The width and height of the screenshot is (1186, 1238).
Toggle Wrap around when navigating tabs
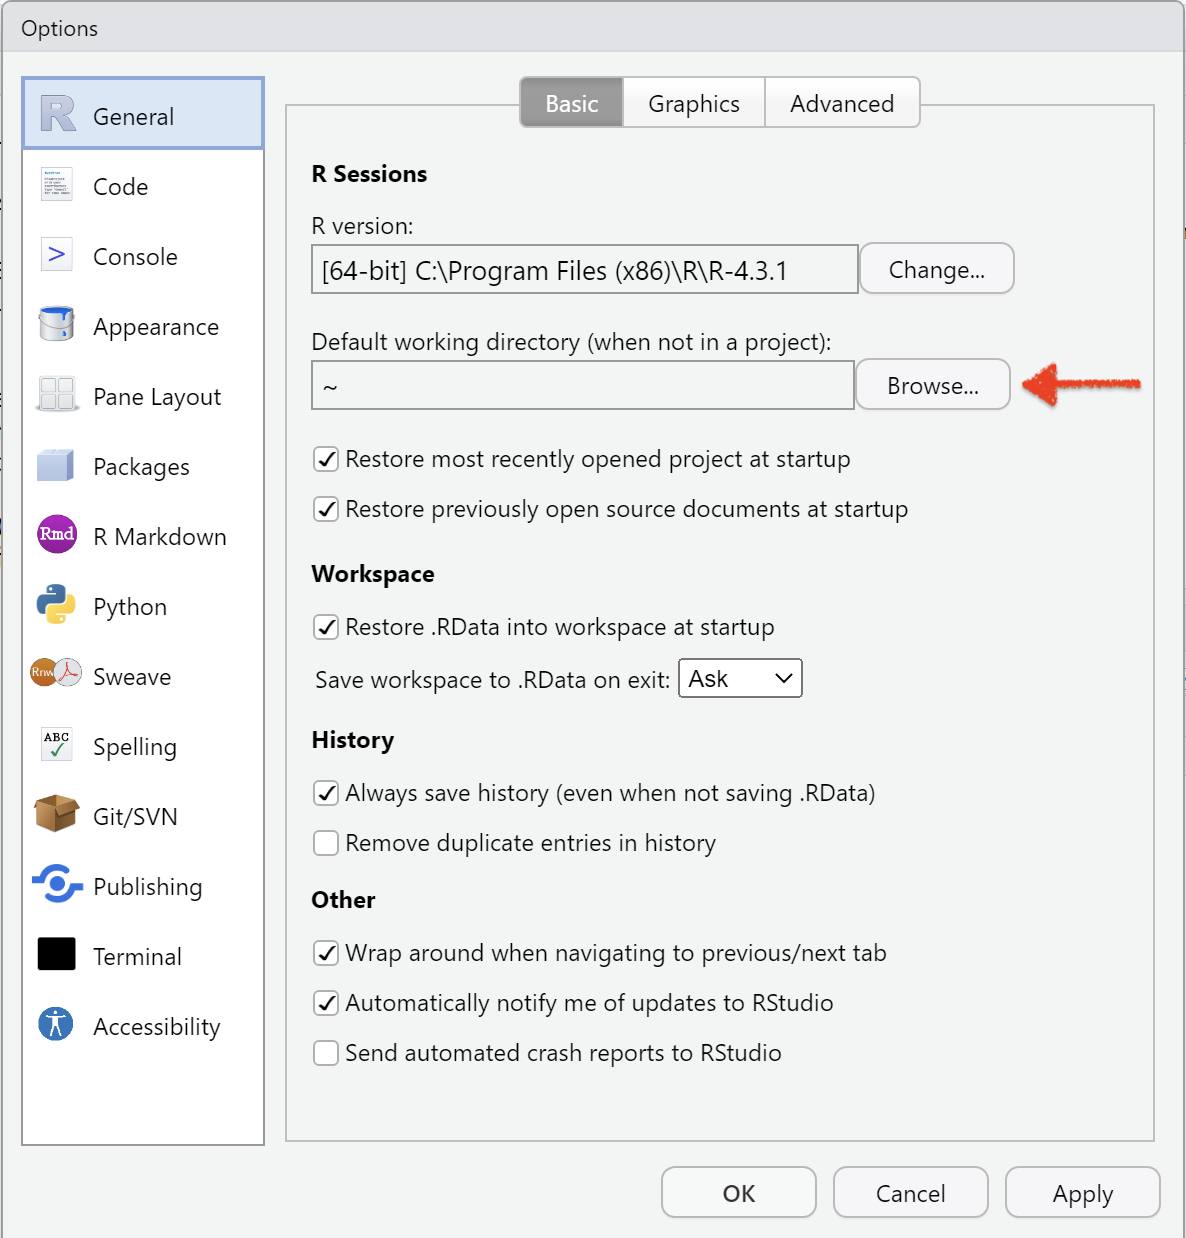[326, 953]
